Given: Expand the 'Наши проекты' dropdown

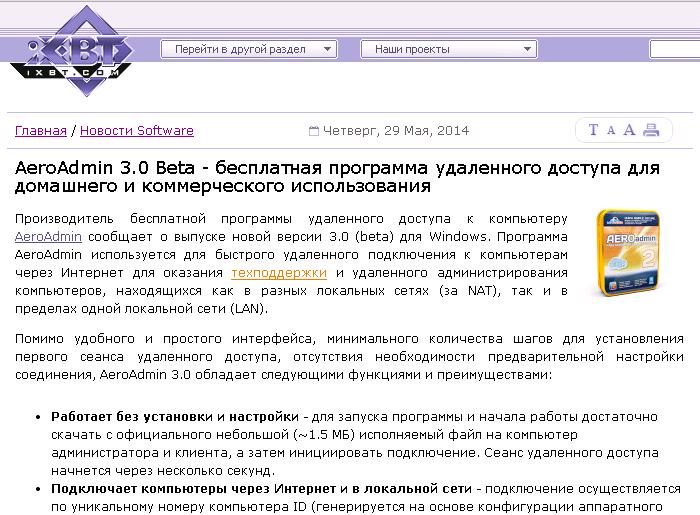Looking at the screenshot, I should click(x=449, y=49).
